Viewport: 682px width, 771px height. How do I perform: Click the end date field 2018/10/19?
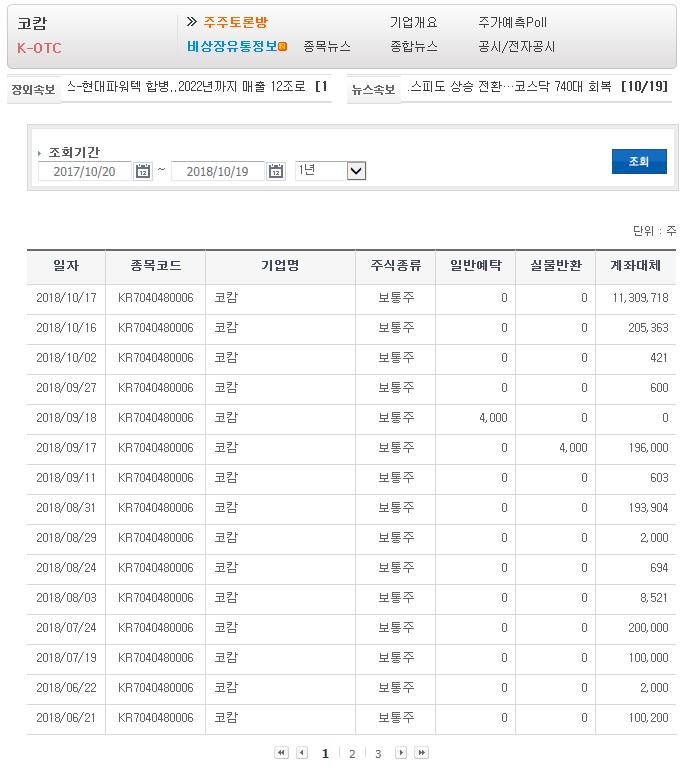click(218, 171)
